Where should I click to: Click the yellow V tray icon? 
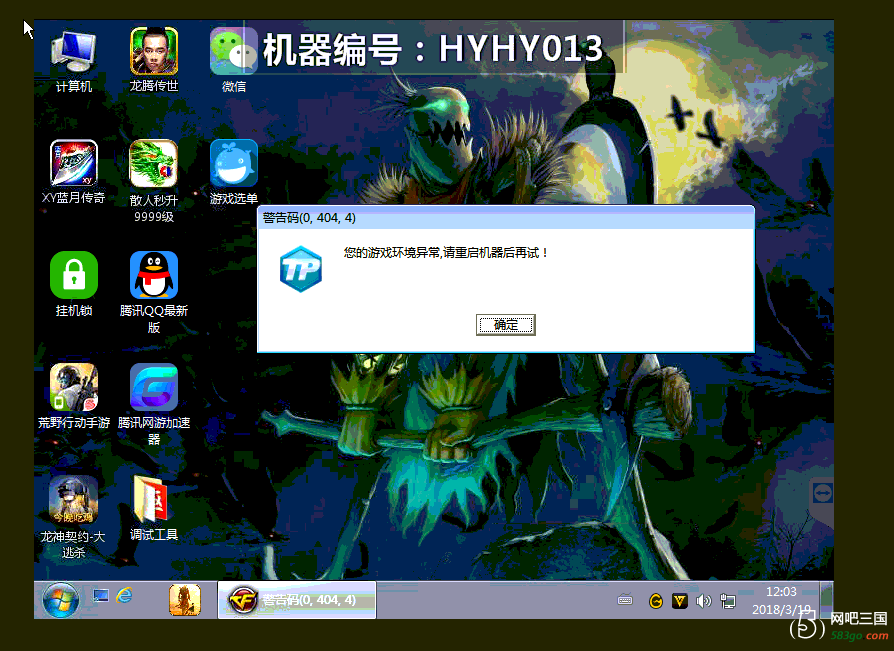680,601
